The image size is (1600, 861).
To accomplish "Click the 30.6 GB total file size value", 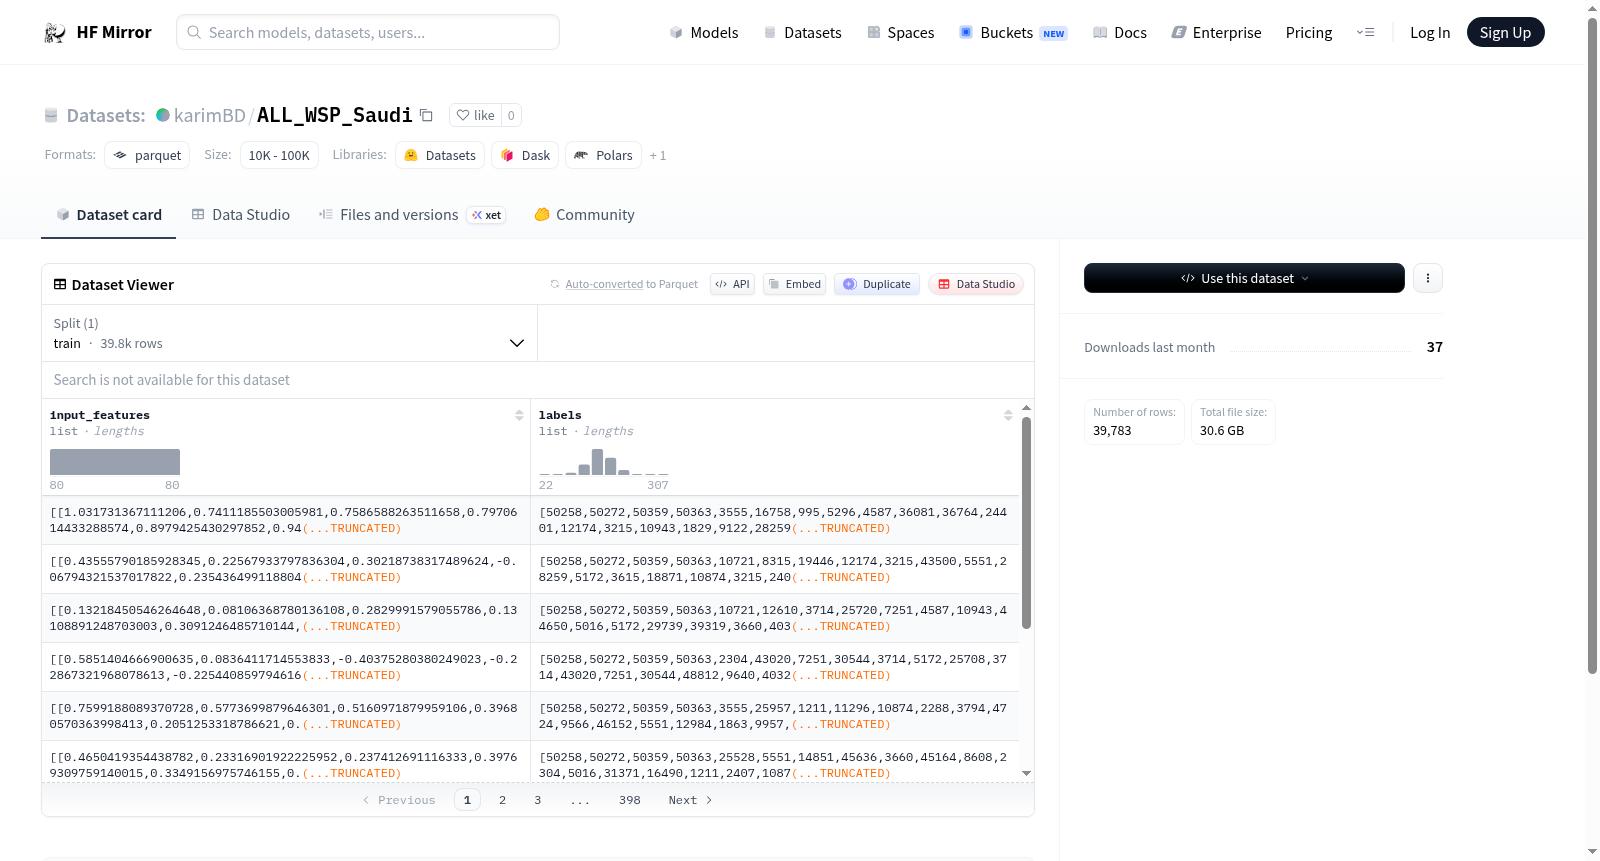I will [1222, 431].
